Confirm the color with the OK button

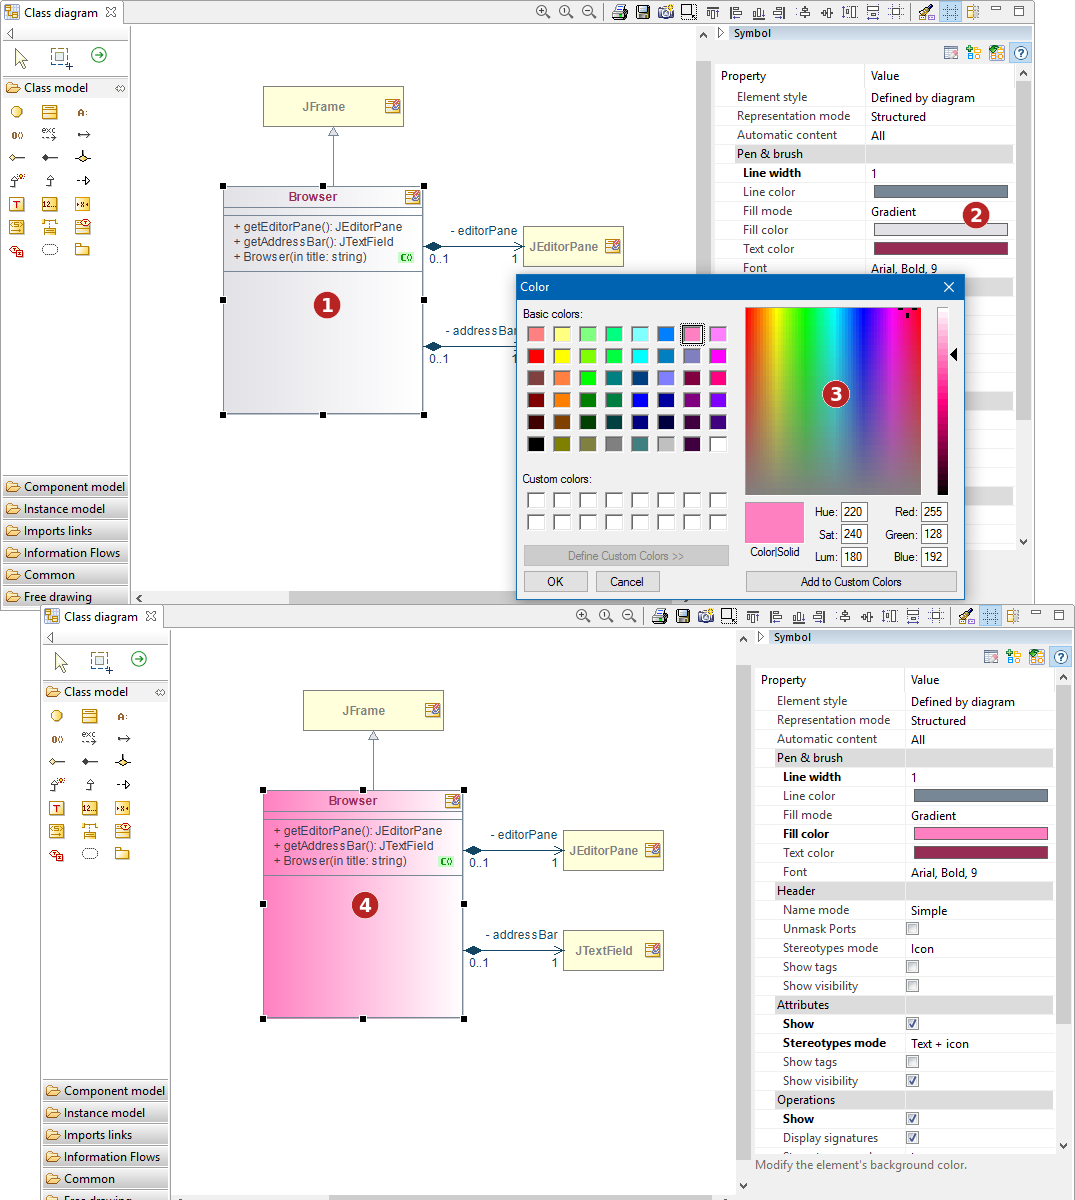pyautogui.click(x=555, y=582)
